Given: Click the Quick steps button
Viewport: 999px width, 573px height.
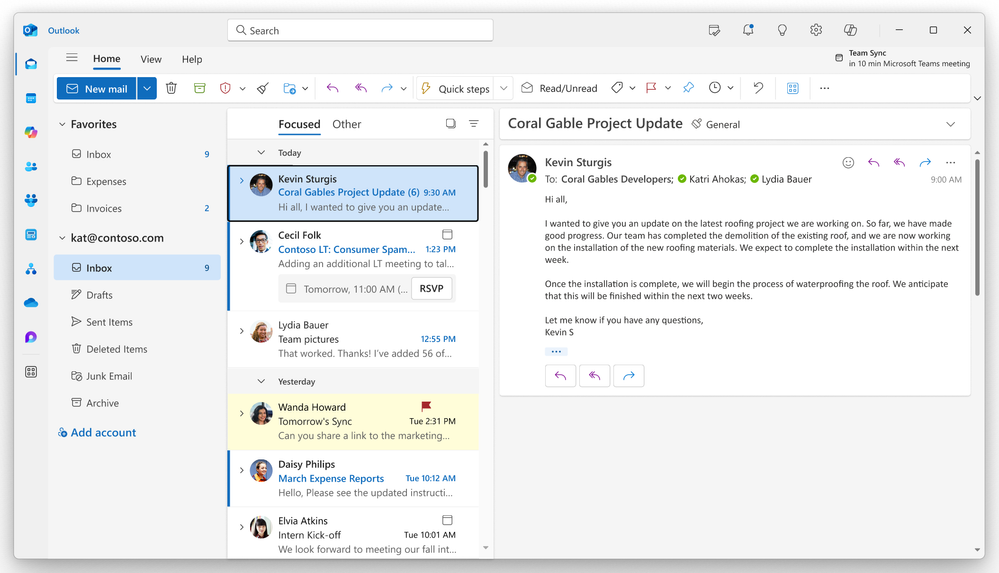Looking at the screenshot, I should pyautogui.click(x=456, y=89).
